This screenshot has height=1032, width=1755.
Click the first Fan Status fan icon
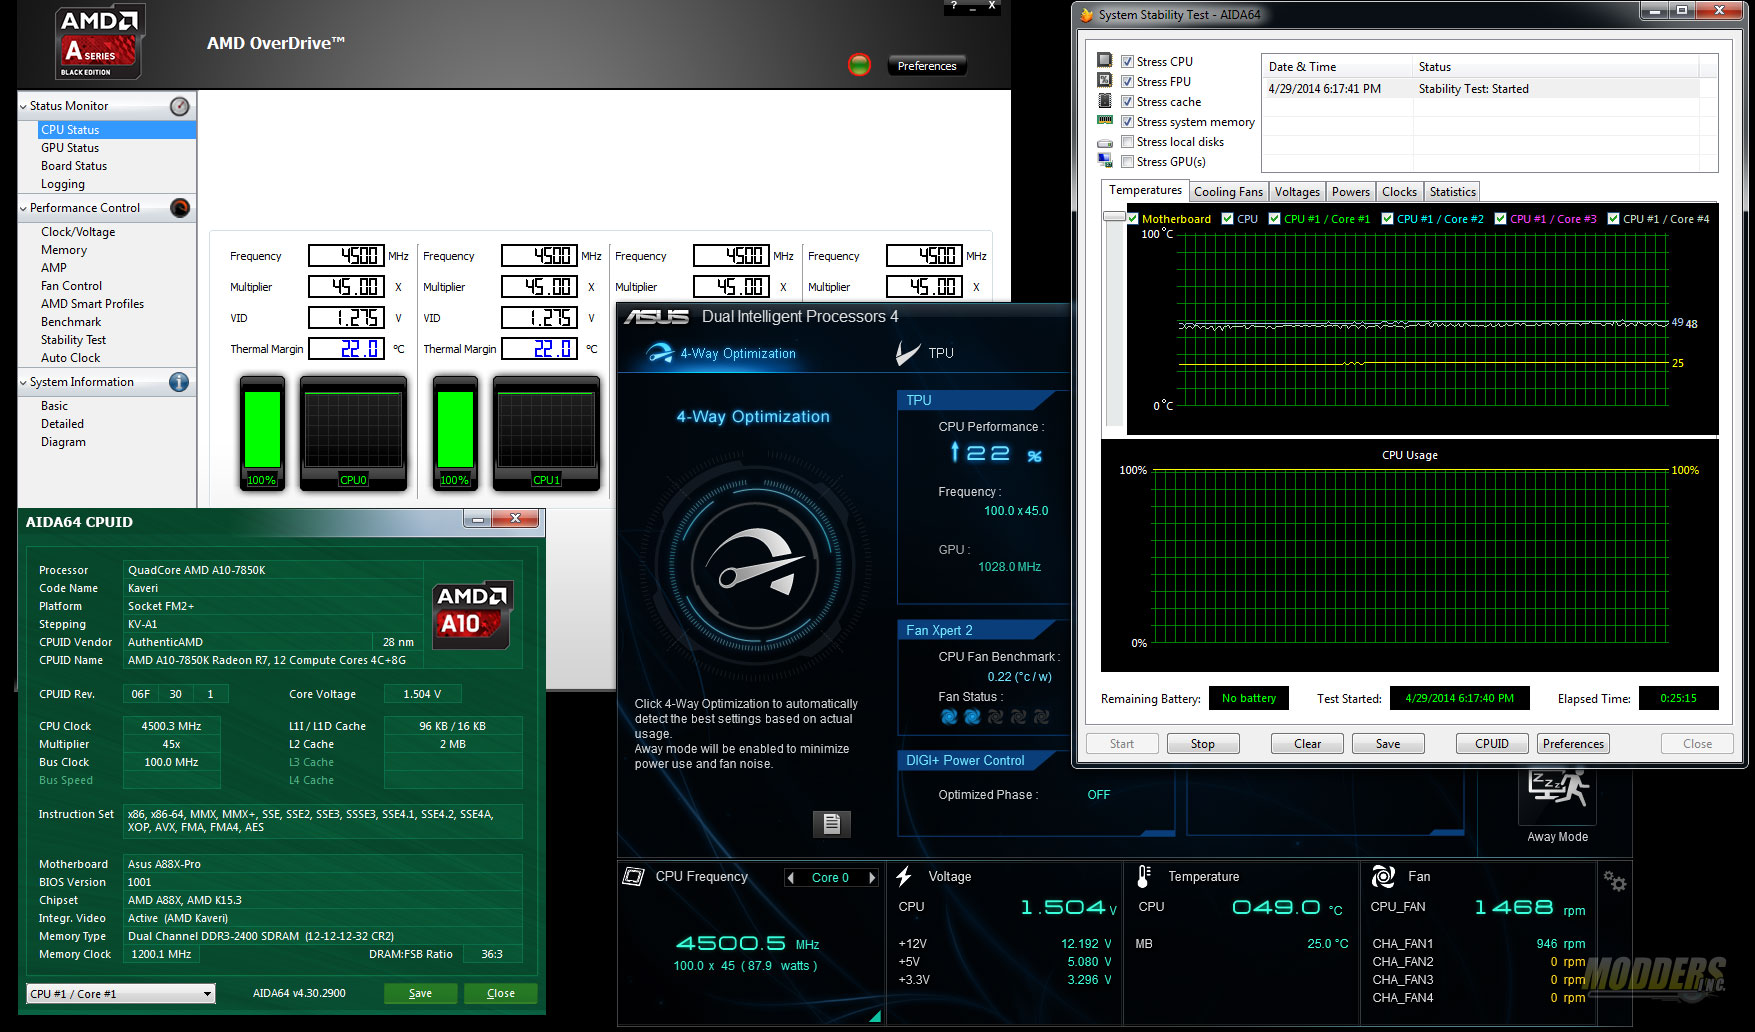[949, 717]
